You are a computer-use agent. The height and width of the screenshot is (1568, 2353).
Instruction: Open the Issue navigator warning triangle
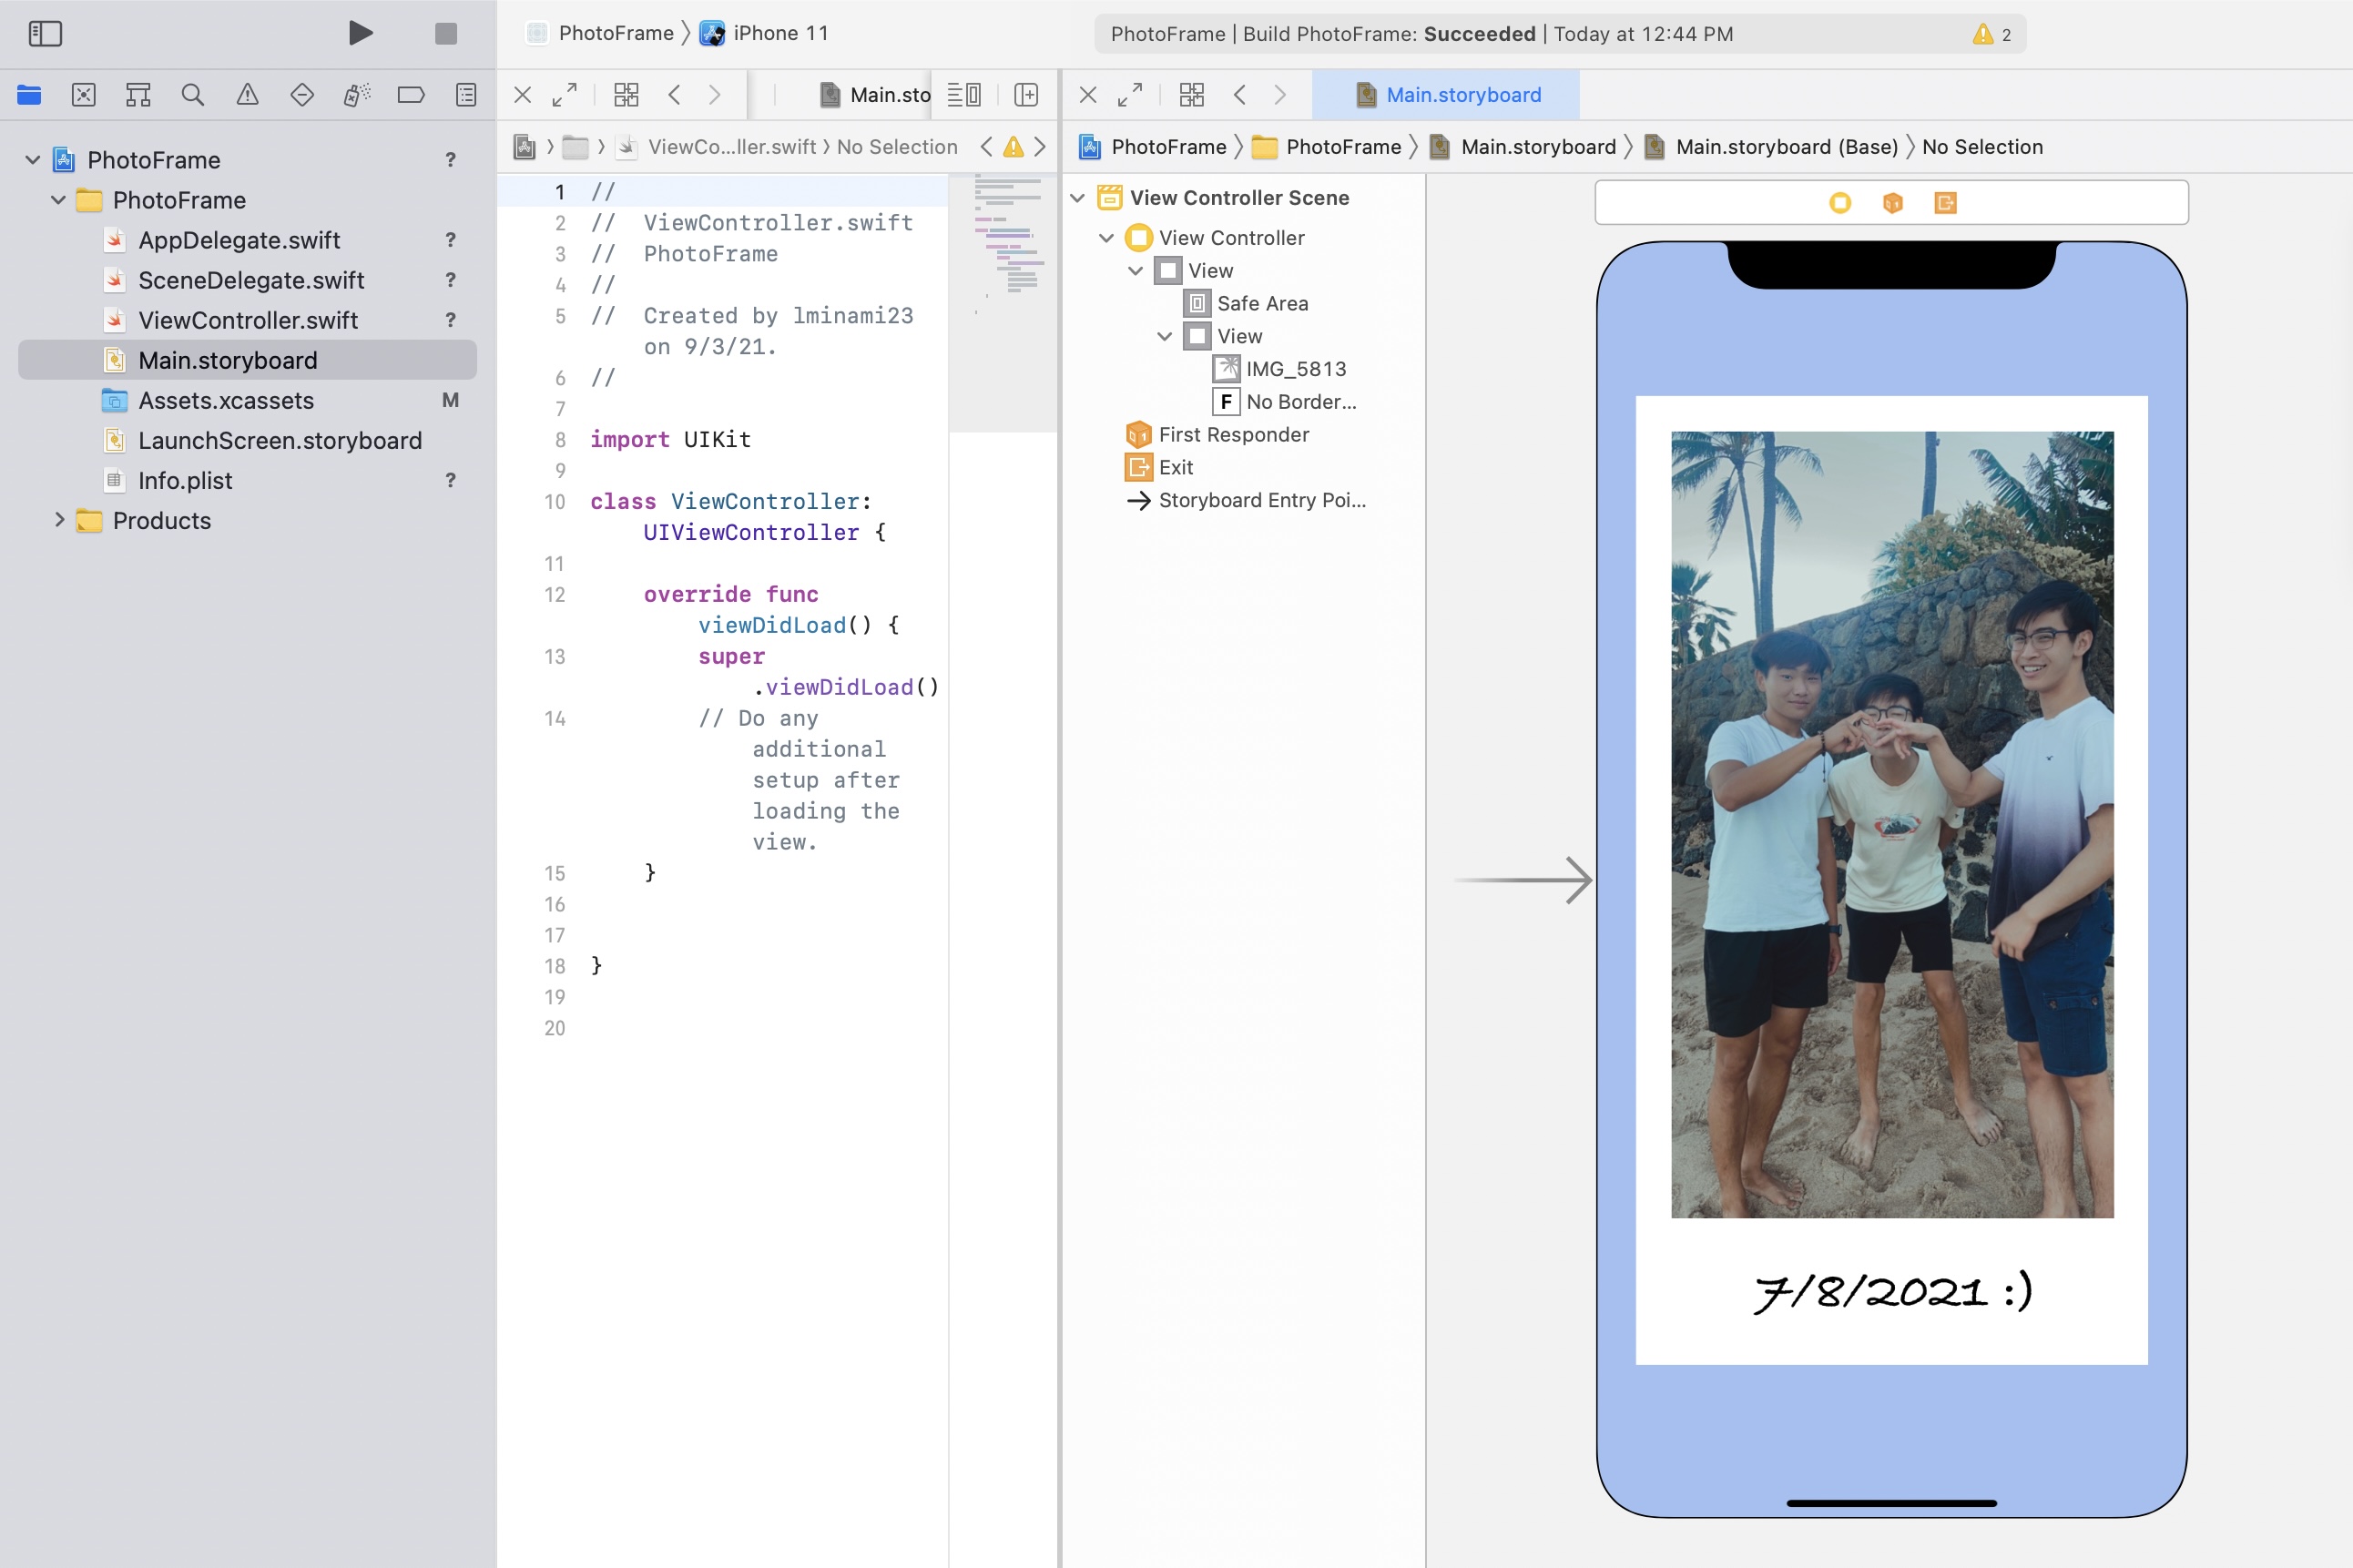pyautogui.click(x=247, y=95)
